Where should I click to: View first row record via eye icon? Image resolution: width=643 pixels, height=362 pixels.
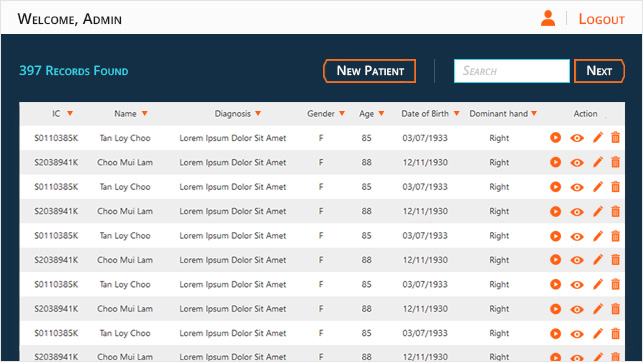(x=577, y=138)
